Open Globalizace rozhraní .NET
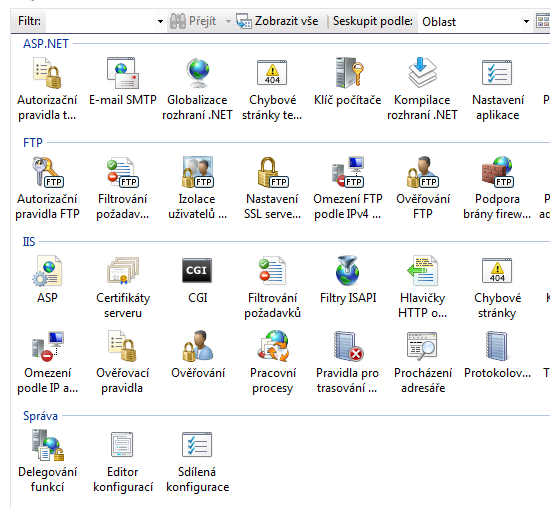Screen dimensions: 550x509 [x=197, y=89]
